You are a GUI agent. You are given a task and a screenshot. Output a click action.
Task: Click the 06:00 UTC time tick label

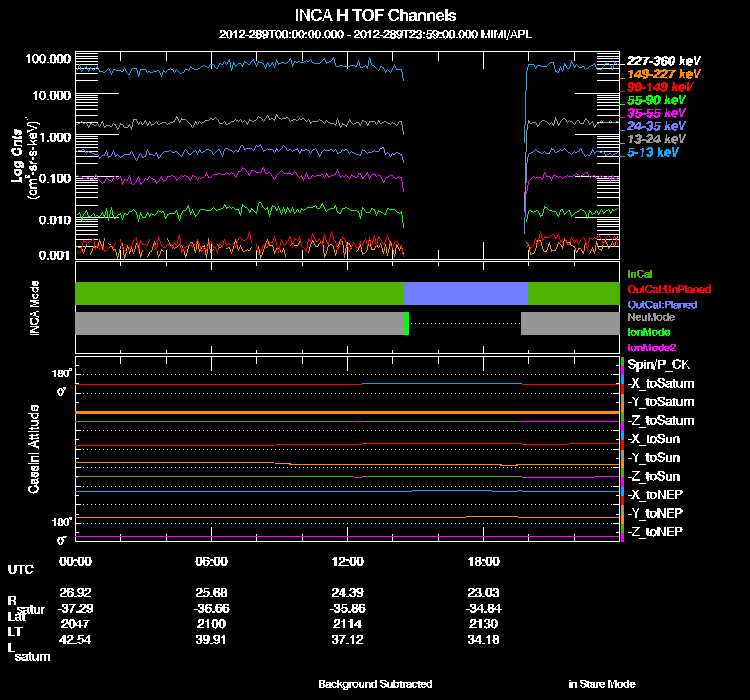point(212,561)
